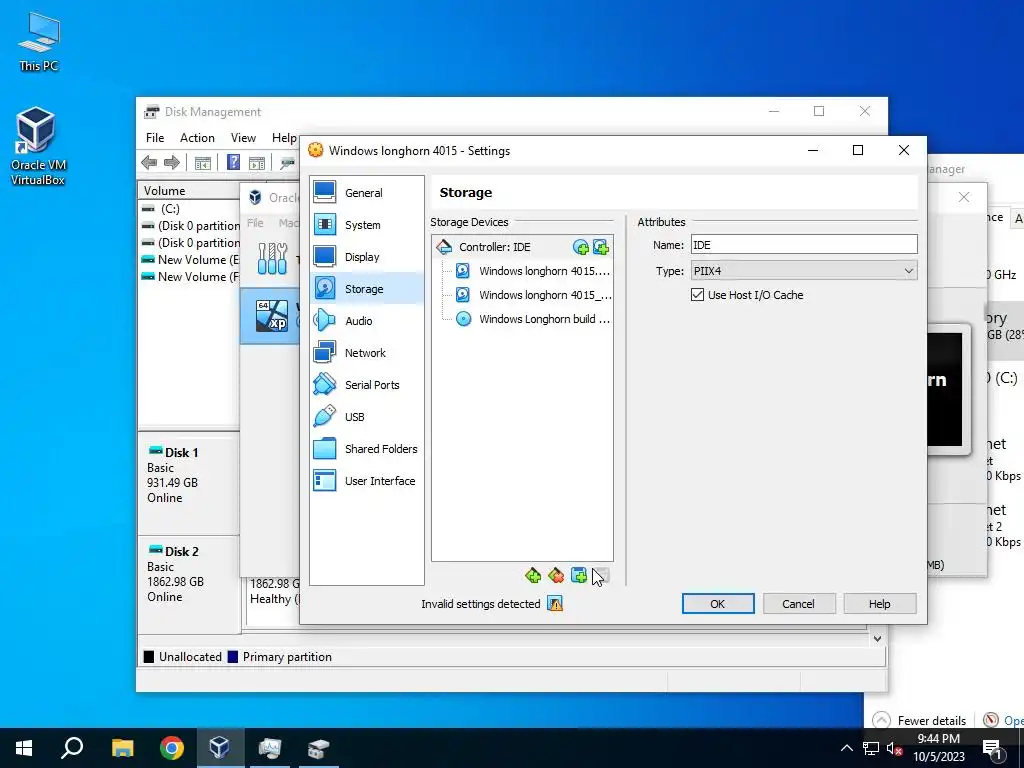Switch to Task Manager in the taskbar
Image resolution: width=1024 pixels, height=768 pixels.
[x=269, y=748]
